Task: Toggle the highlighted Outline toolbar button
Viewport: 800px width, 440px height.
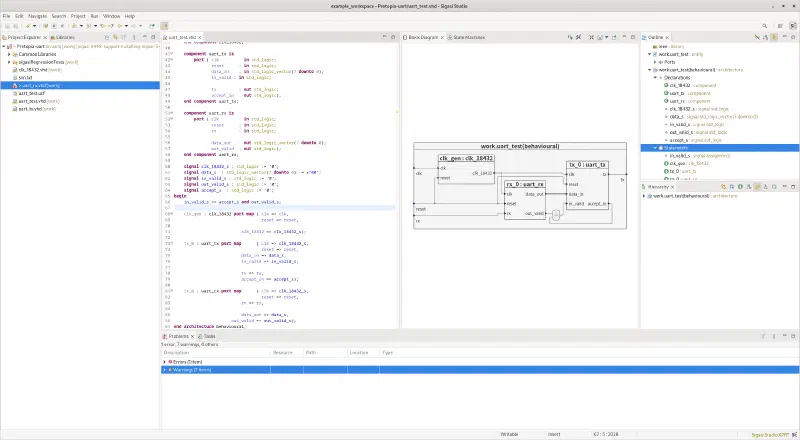Action: 774,37
